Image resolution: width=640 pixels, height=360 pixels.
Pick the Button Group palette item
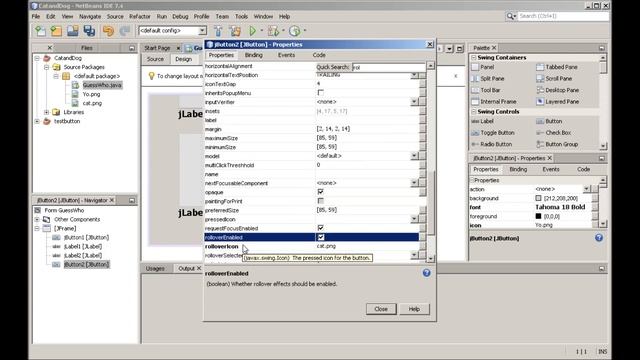pos(557,144)
